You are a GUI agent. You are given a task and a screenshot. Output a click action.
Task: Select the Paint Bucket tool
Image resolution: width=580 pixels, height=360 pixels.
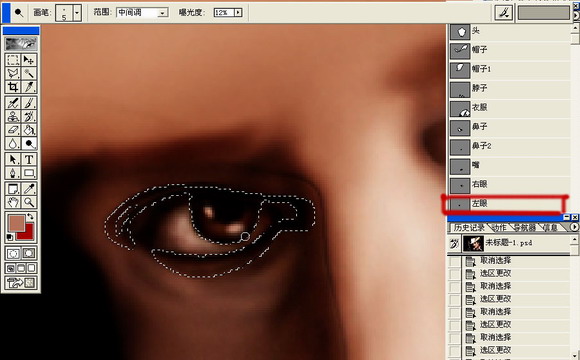coord(29,130)
